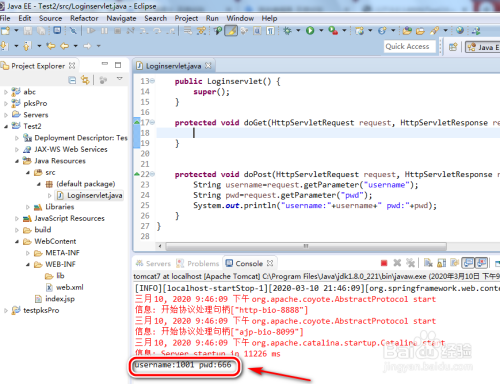Screen dimensions: 500x384
Task: Open the External Tools dropdown arrow
Action: click(344, 31)
